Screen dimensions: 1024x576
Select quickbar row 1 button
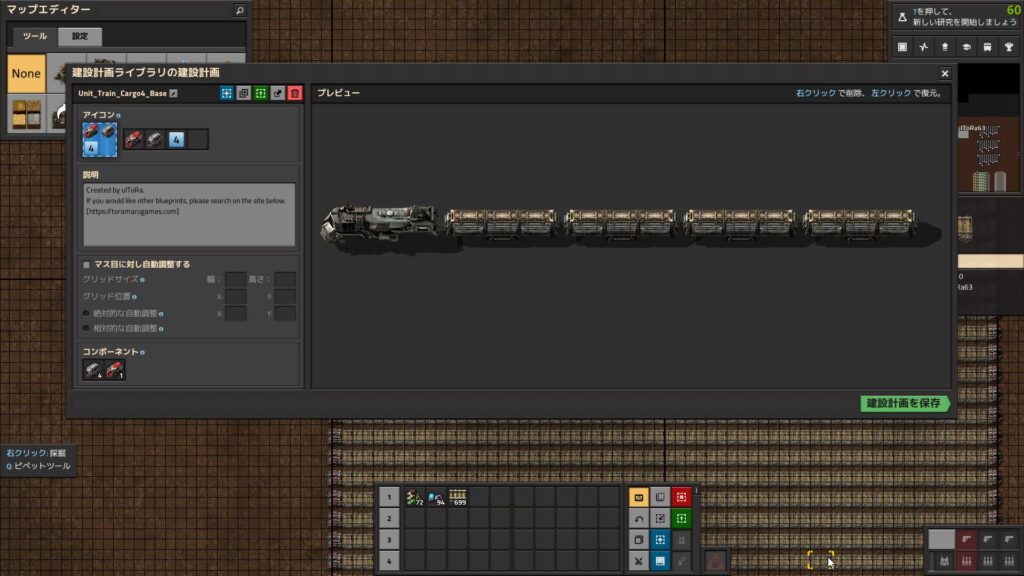point(389,497)
